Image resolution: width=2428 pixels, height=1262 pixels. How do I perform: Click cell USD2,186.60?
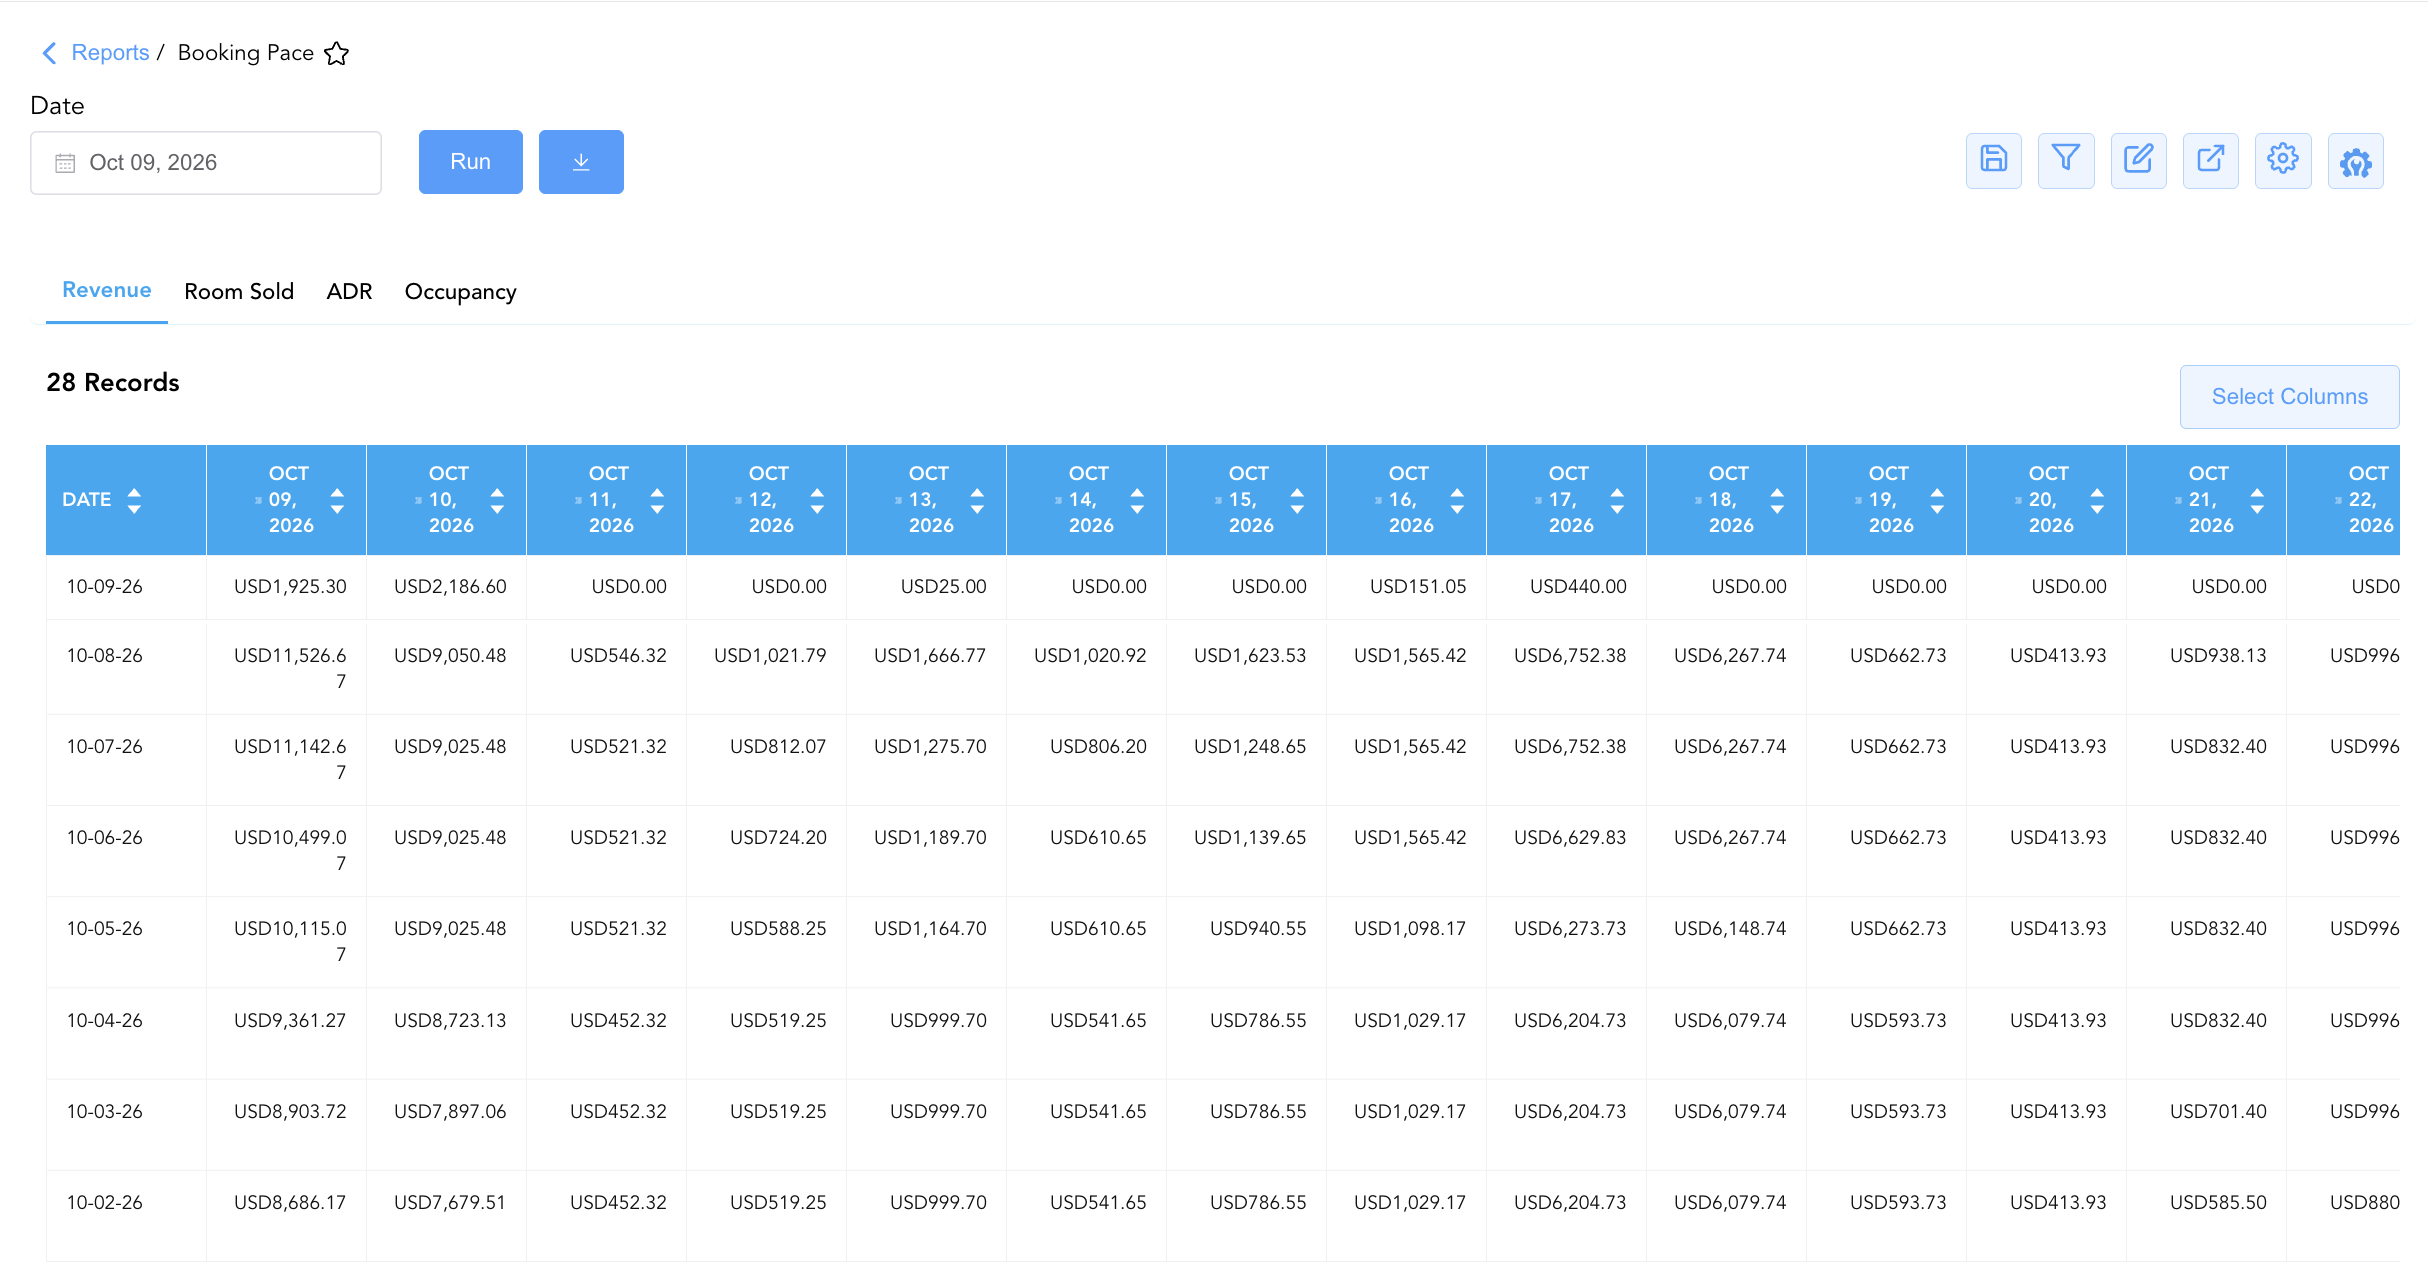point(450,587)
